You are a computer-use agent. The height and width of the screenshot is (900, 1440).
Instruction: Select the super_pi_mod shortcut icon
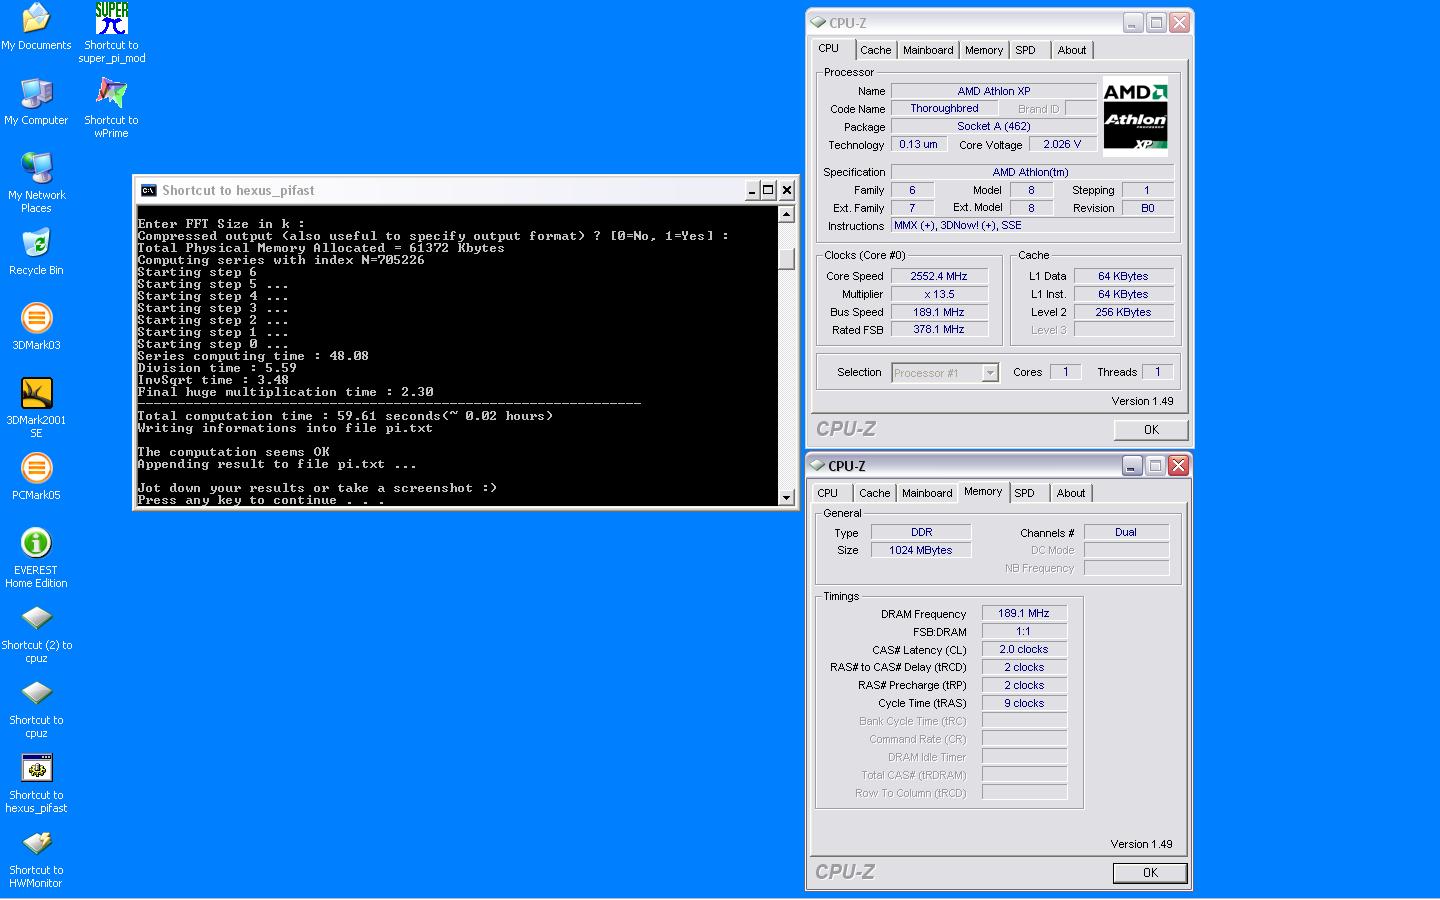(x=111, y=17)
